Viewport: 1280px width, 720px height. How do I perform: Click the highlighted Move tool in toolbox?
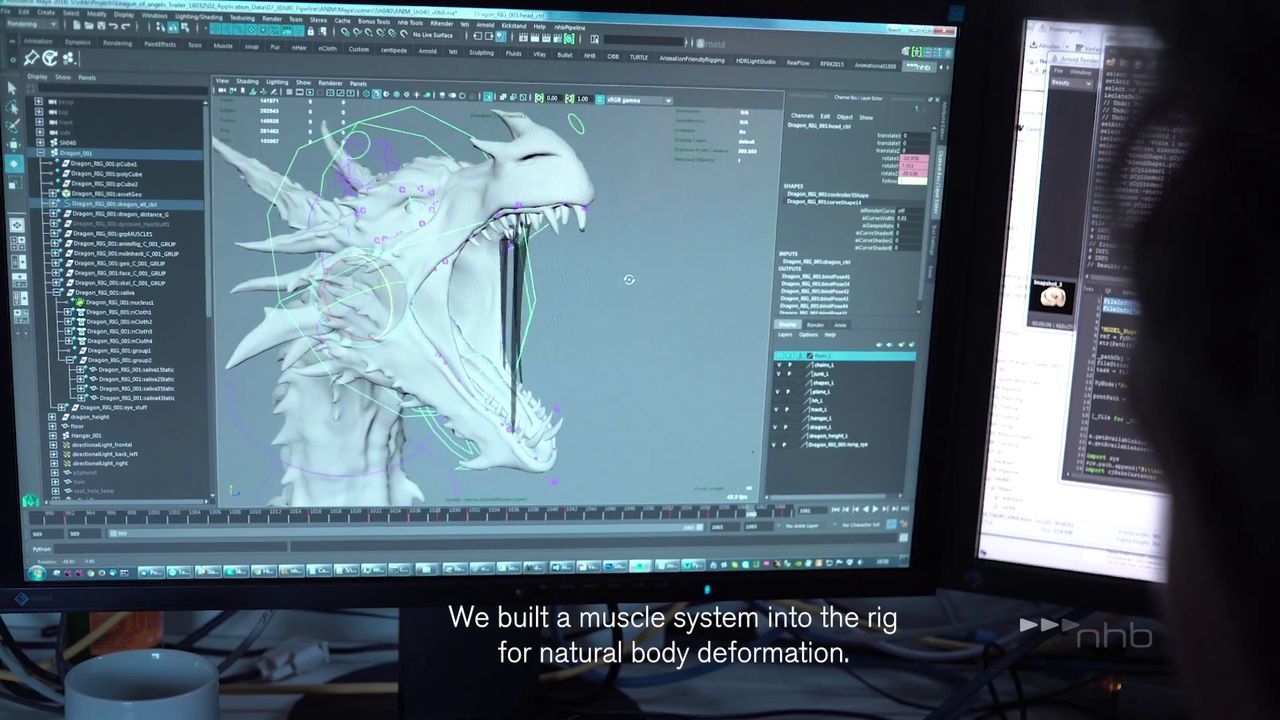[x=14, y=163]
